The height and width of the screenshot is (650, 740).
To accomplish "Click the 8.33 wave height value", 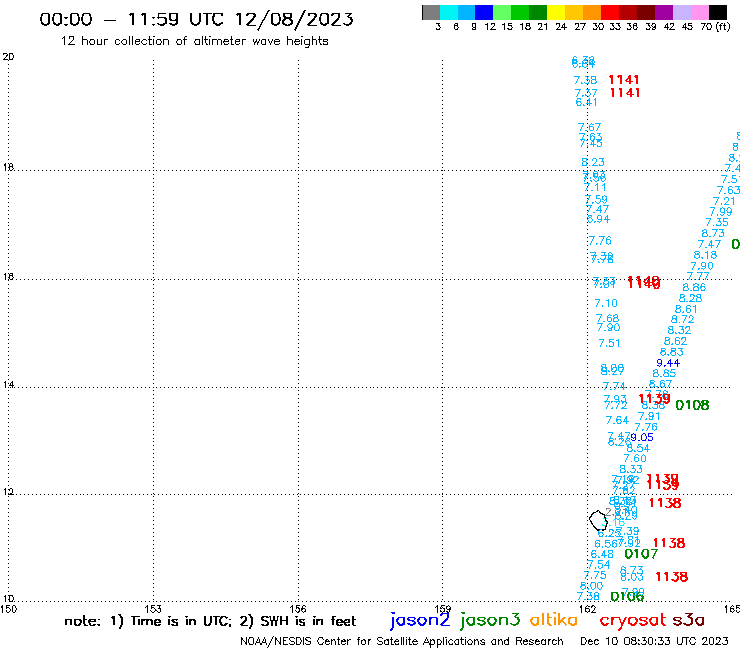I will point(631,469).
